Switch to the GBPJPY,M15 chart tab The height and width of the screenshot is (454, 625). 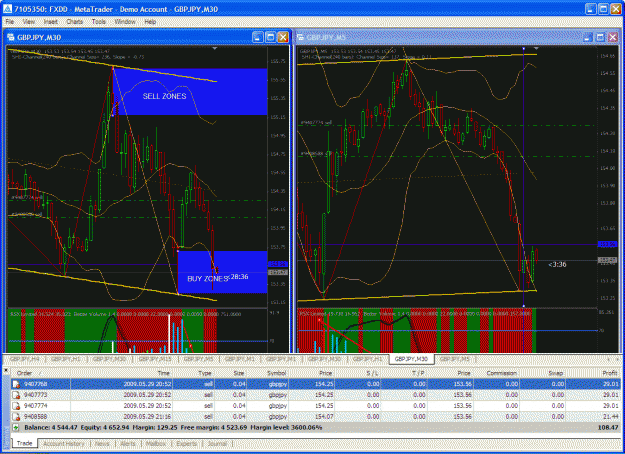(155, 359)
